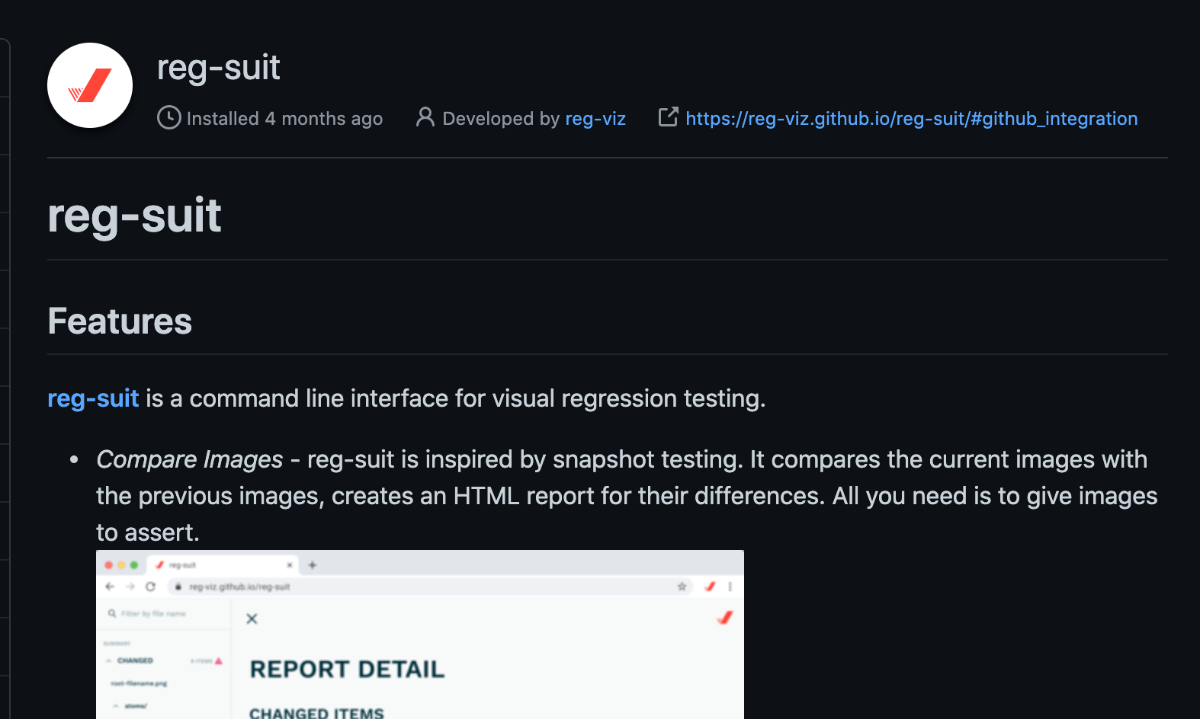Click the bookmark star in the embedded address bar
The height and width of the screenshot is (719, 1200).
[x=682, y=587]
